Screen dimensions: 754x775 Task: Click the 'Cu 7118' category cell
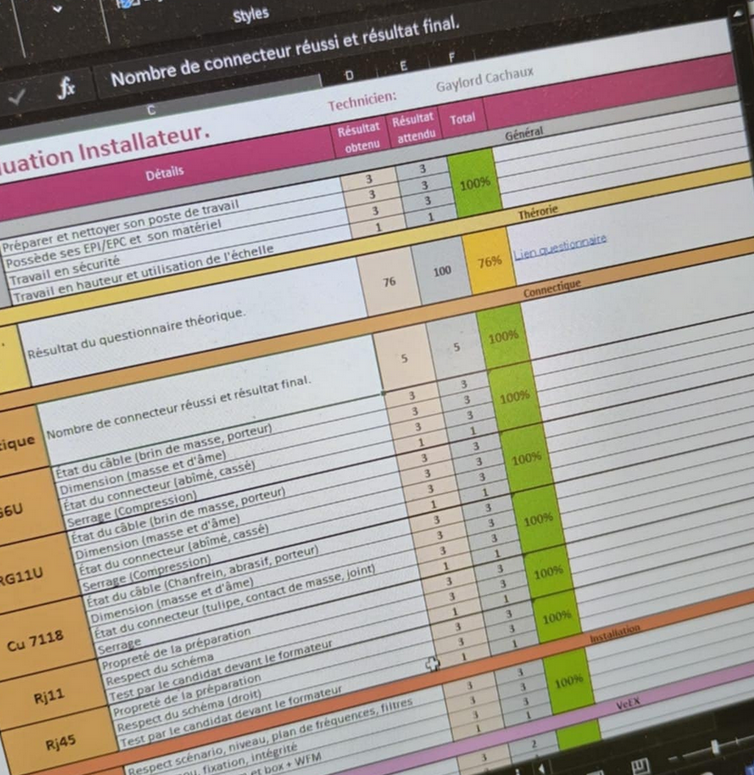(x=36, y=641)
